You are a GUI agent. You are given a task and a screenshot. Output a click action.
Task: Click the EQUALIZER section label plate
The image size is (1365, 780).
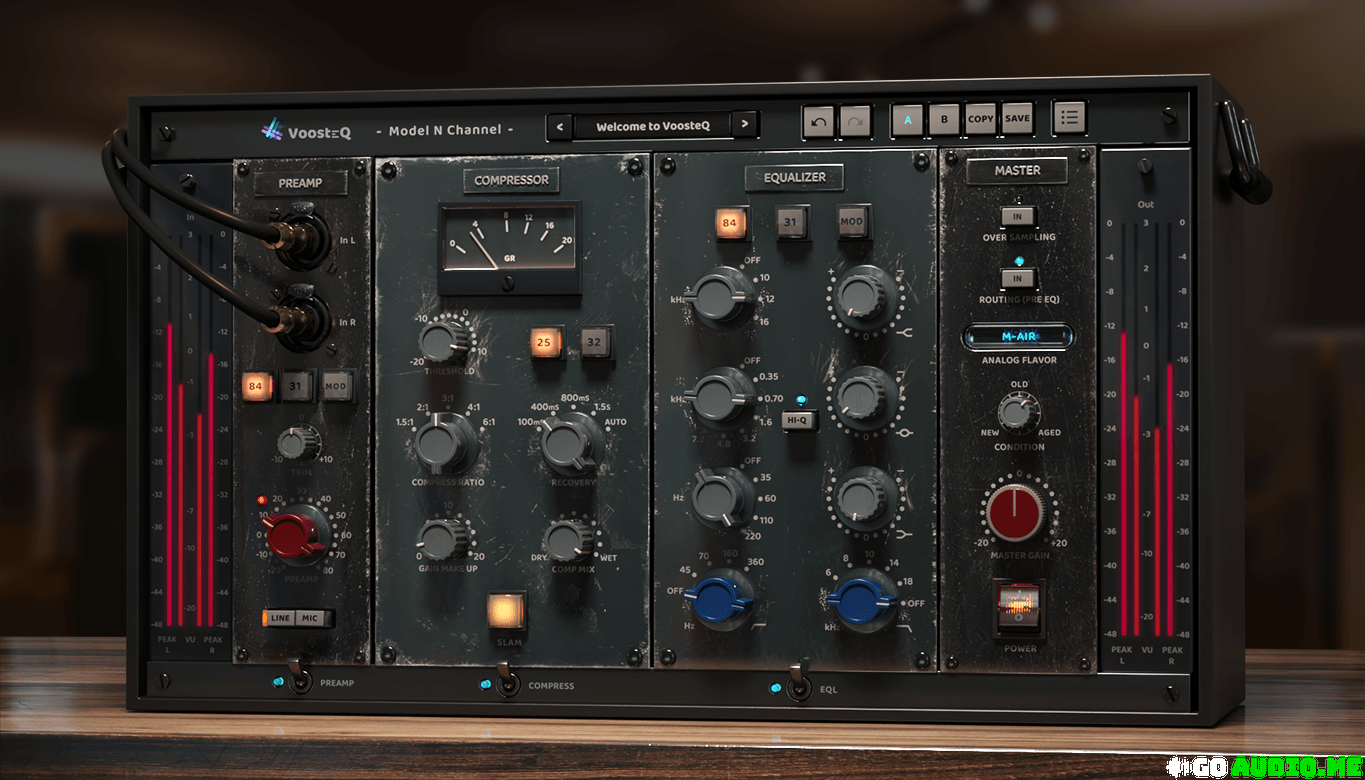point(794,178)
